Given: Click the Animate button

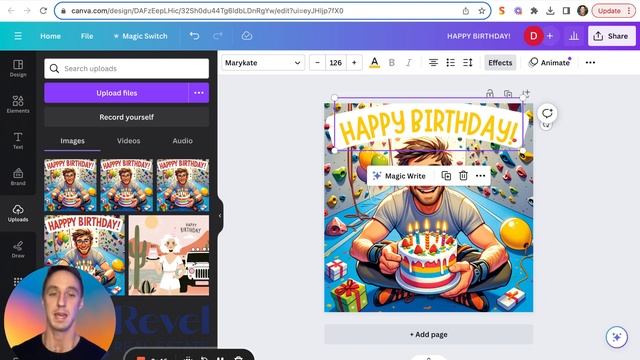Looking at the screenshot, I should (550, 62).
